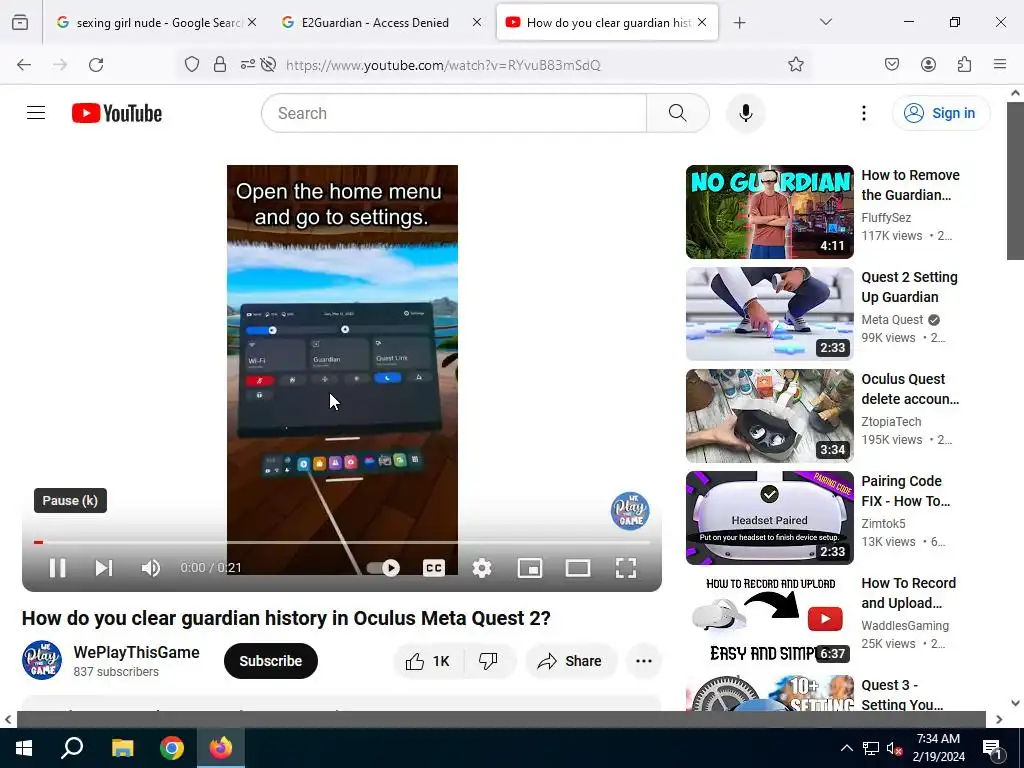Viewport: 1024px width, 768px height.
Task: Subscribe to WePlayThisGame
Action: tap(270, 661)
